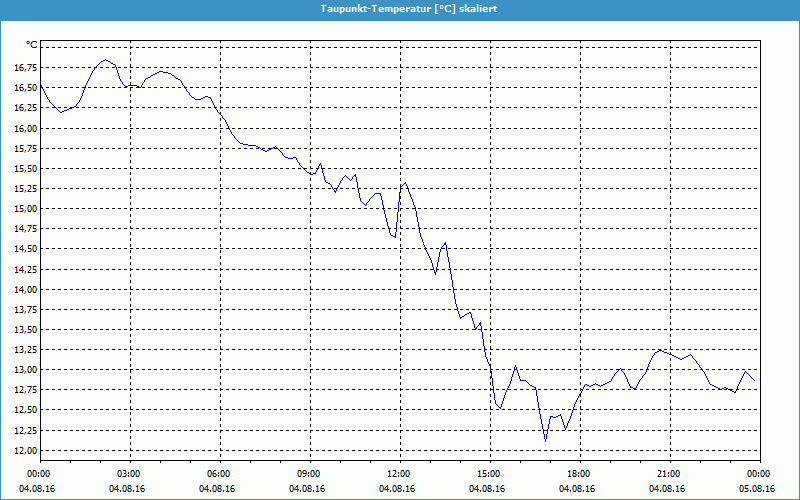Click the lowest point of the blue curve
The height and width of the screenshot is (500, 800).
coord(545,440)
